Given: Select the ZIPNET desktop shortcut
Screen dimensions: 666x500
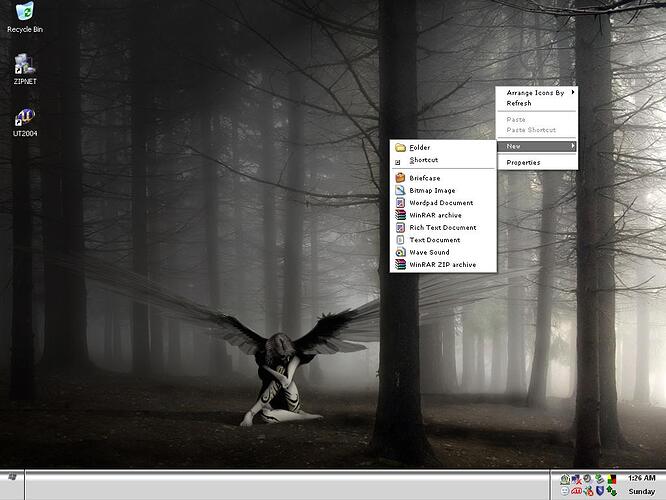Looking at the screenshot, I should coord(24,64).
